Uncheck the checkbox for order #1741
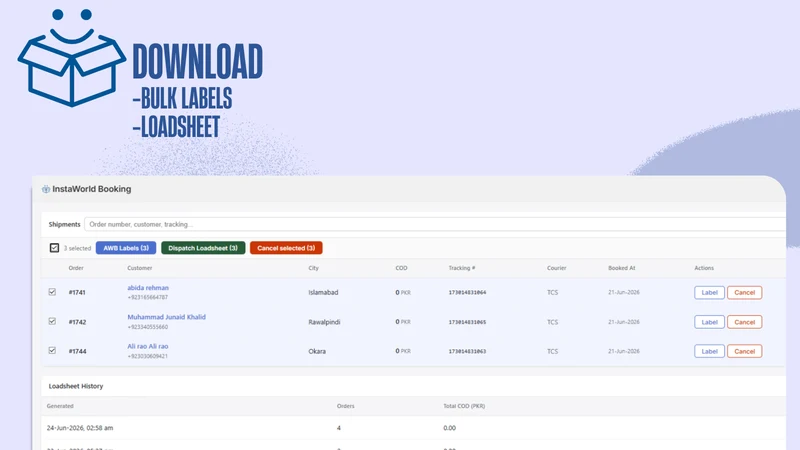The image size is (800, 450). tap(52, 292)
